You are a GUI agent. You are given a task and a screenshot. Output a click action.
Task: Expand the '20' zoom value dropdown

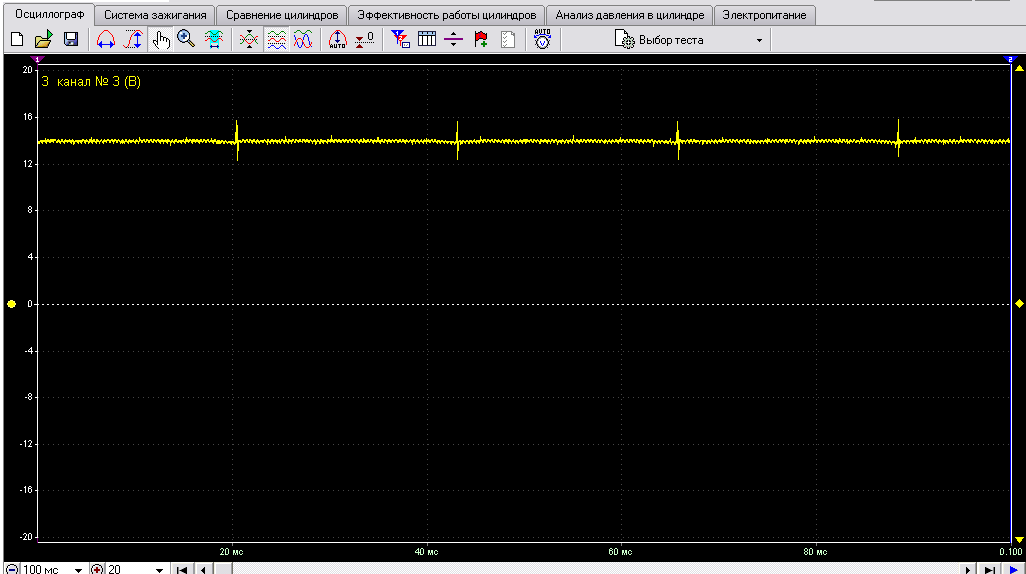pos(159,569)
